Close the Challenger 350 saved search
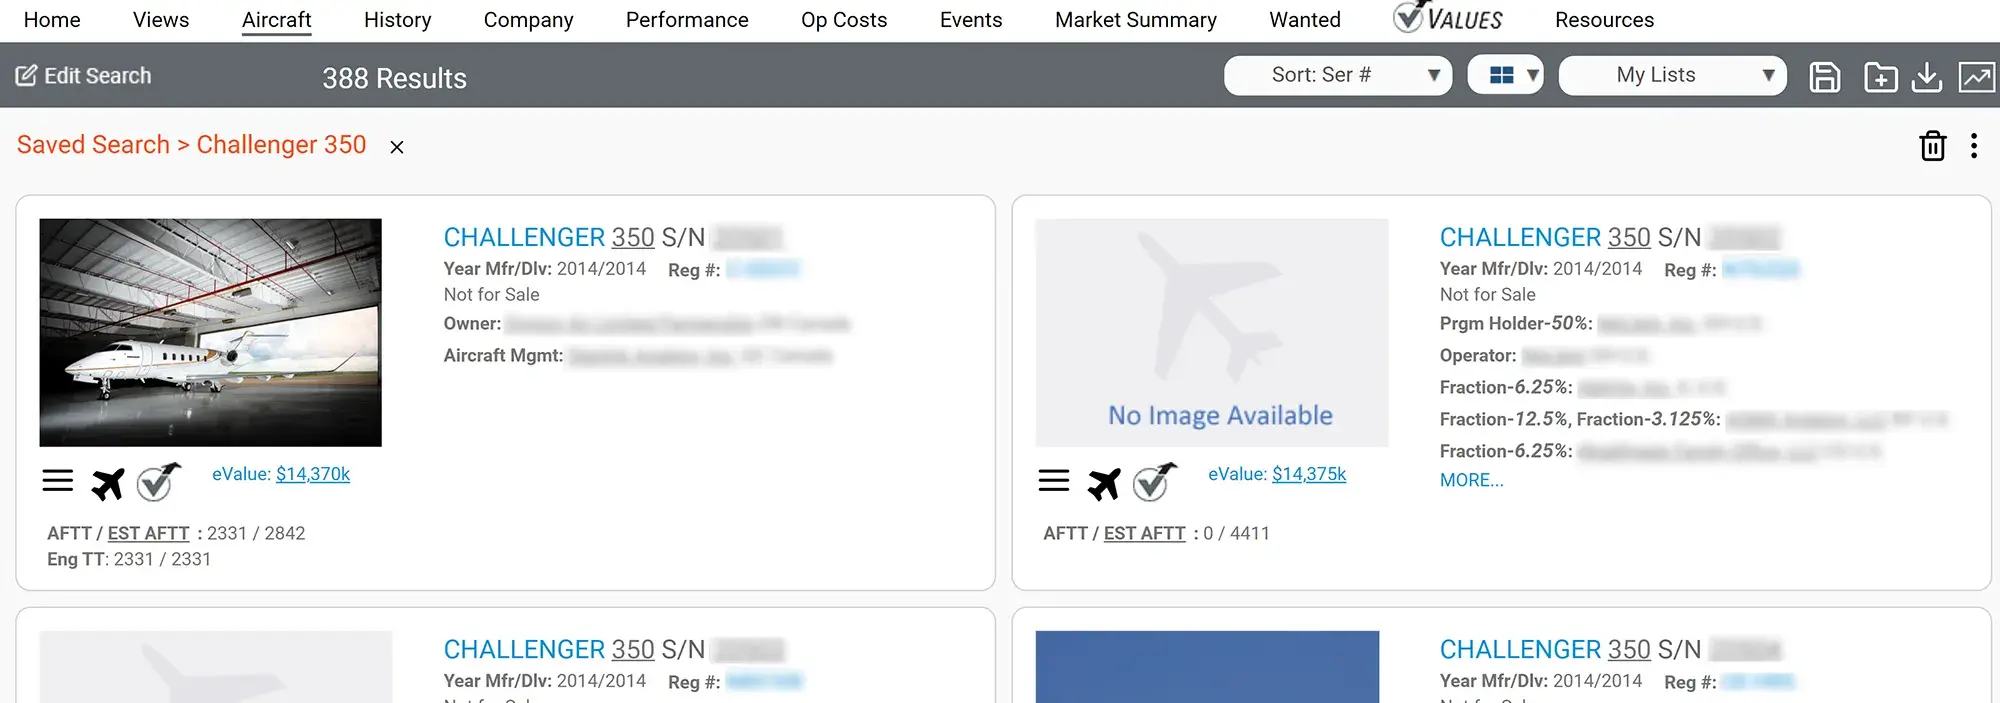2000x703 pixels. [397, 147]
